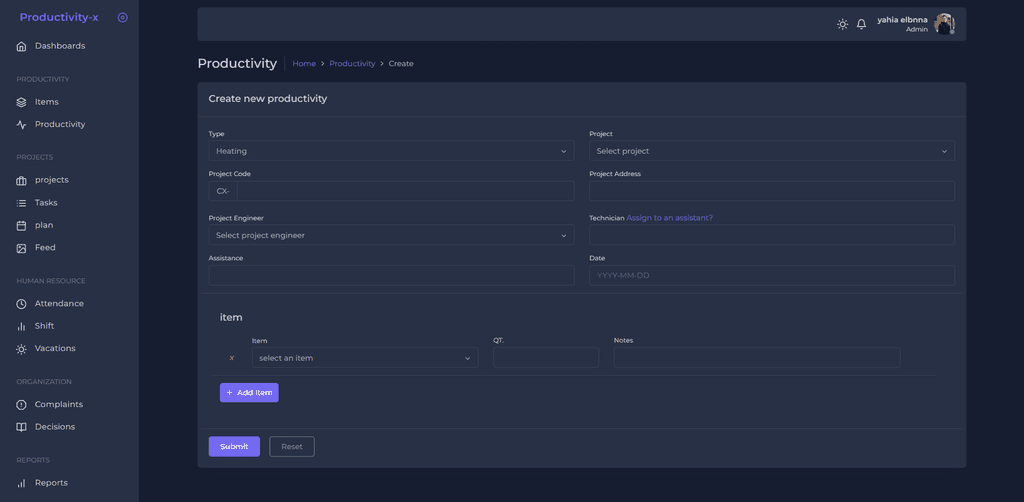The width and height of the screenshot is (1024, 502).
Task: Click the Productivity activity pulse icon
Action: click(x=22, y=125)
